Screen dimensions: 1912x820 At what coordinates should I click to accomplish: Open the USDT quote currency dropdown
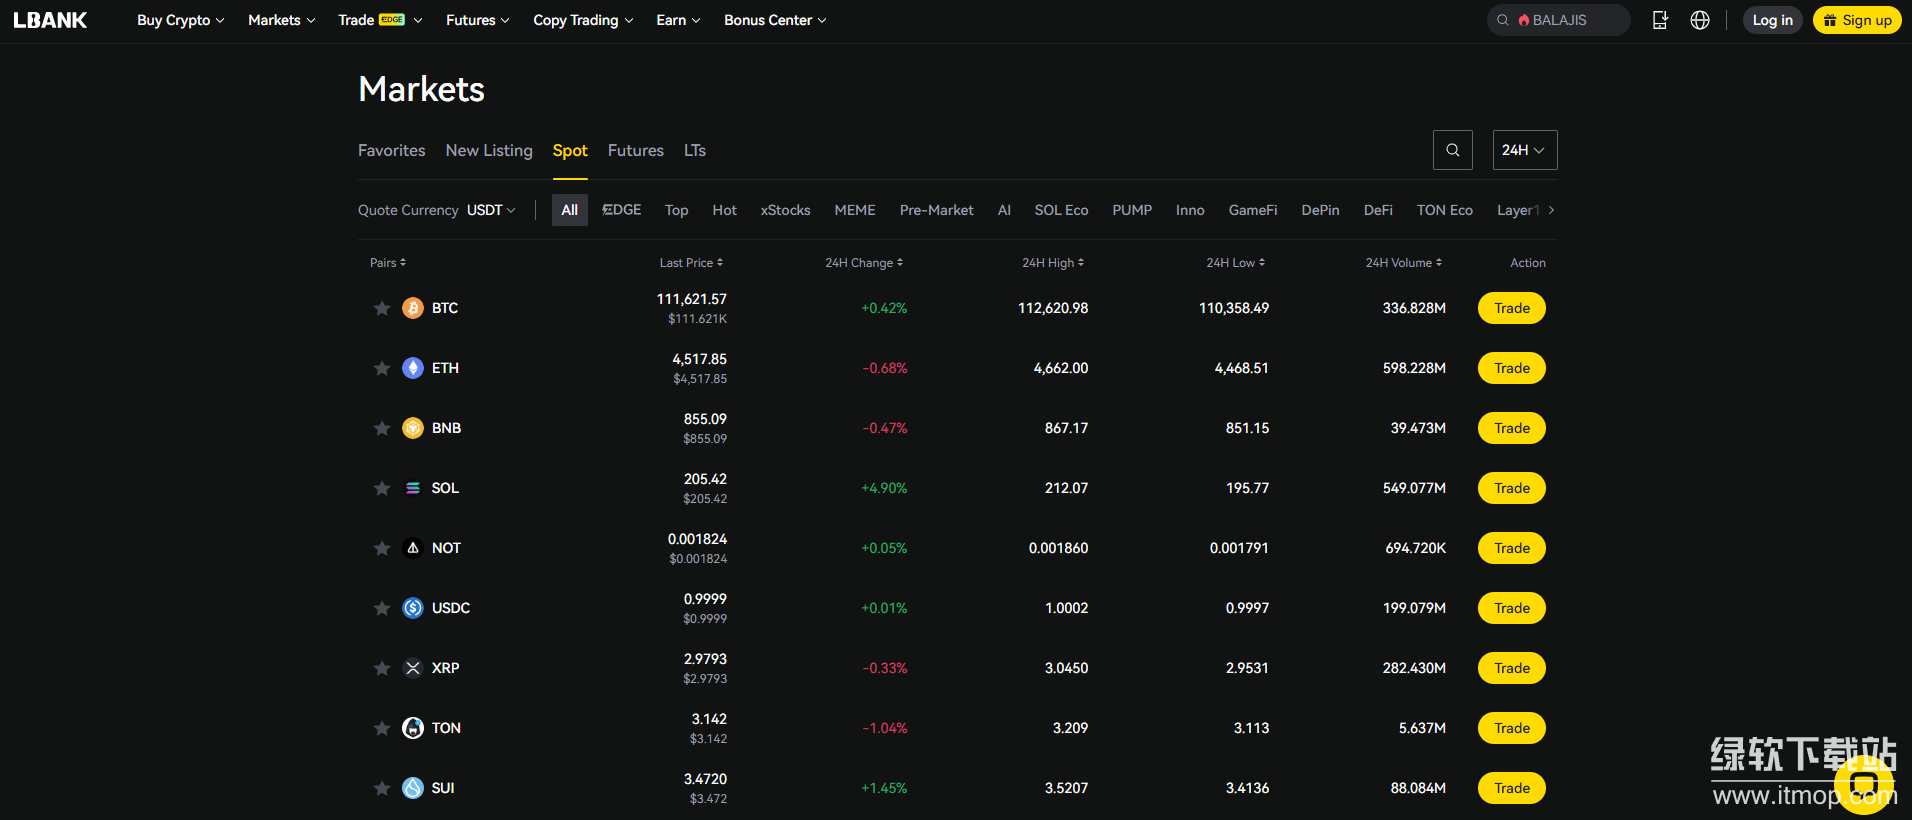[491, 210]
